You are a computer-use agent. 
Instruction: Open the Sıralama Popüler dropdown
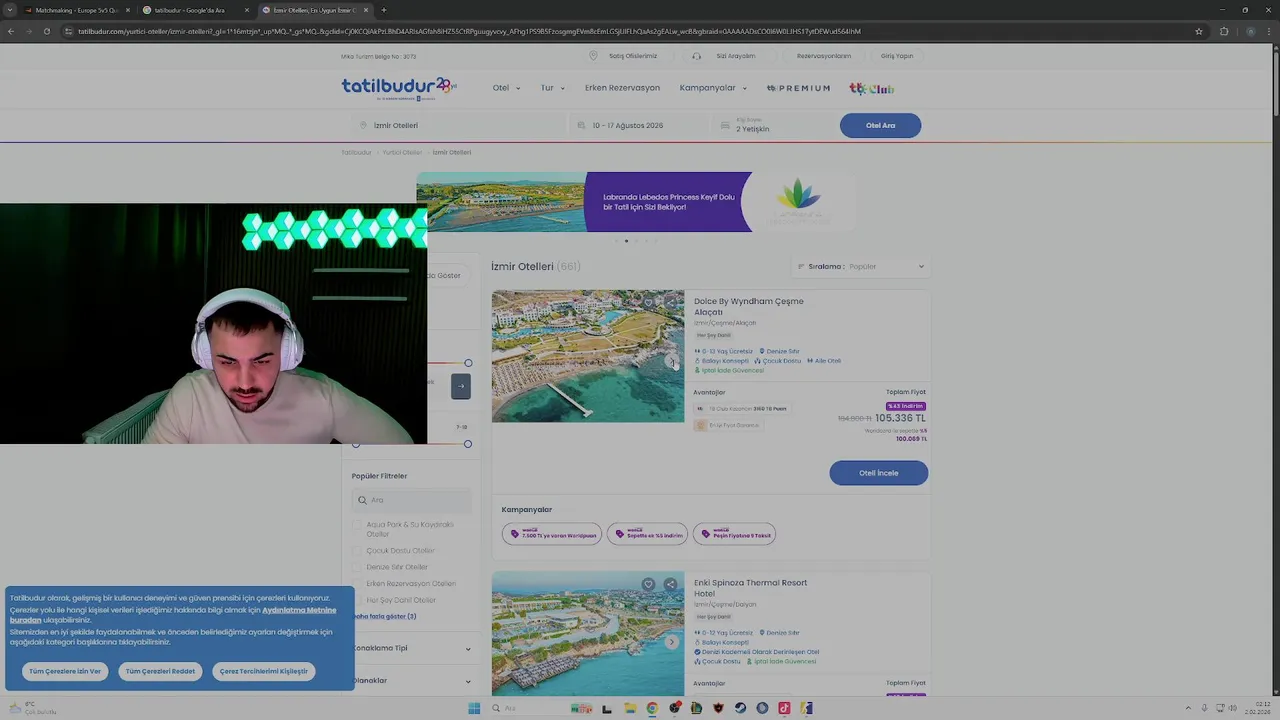861,267
